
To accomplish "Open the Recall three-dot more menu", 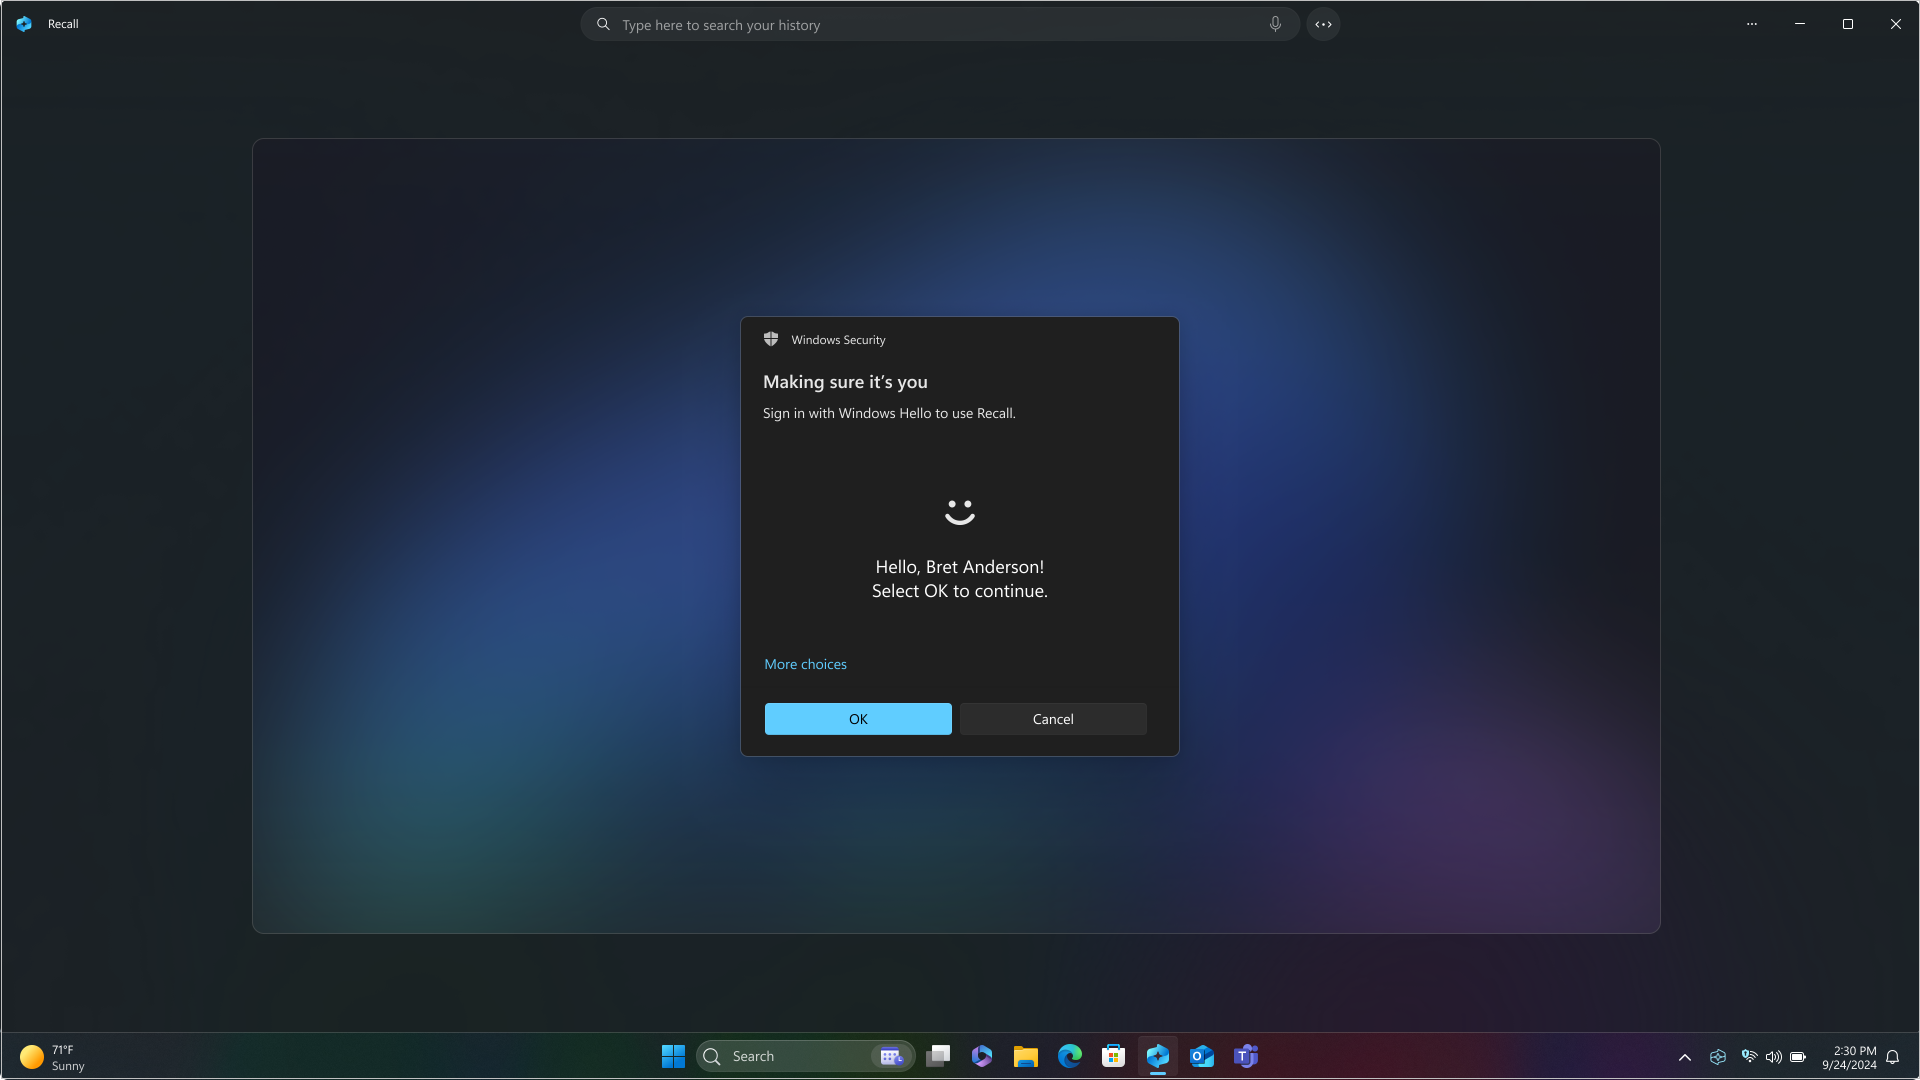I will pos(1751,24).
